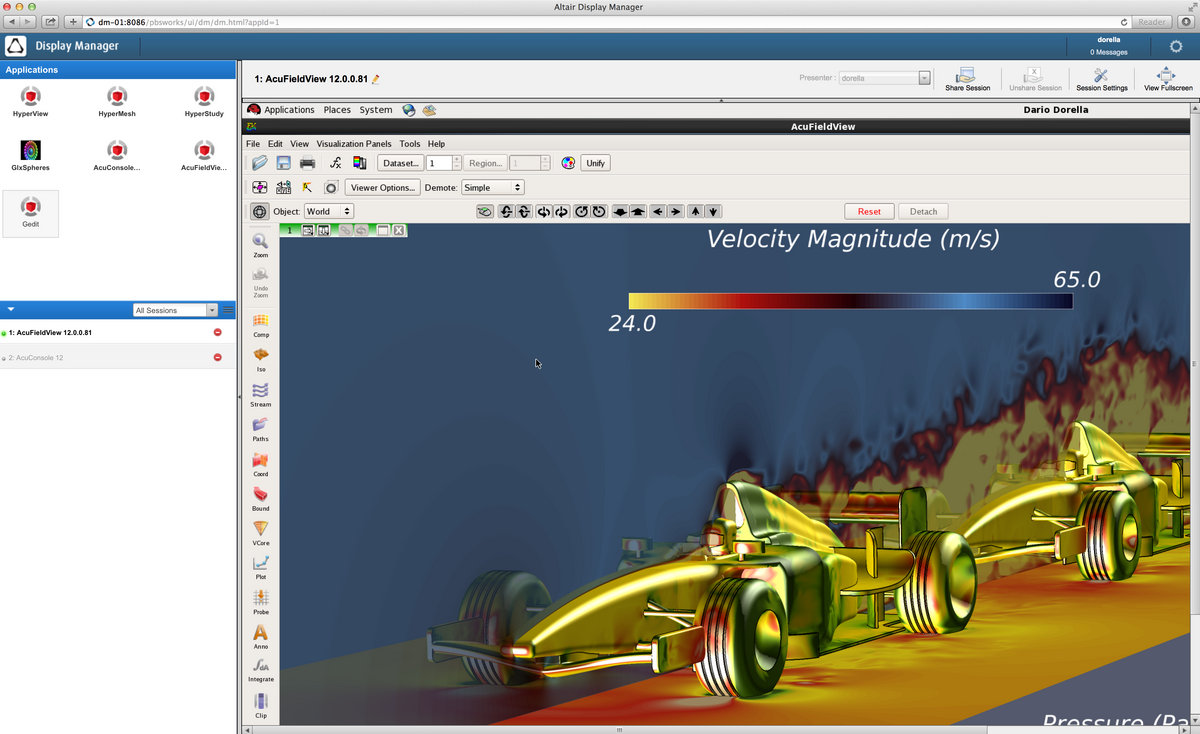Click the red Reset button
The width and height of the screenshot is (1200, 734).
coord(869,211)
